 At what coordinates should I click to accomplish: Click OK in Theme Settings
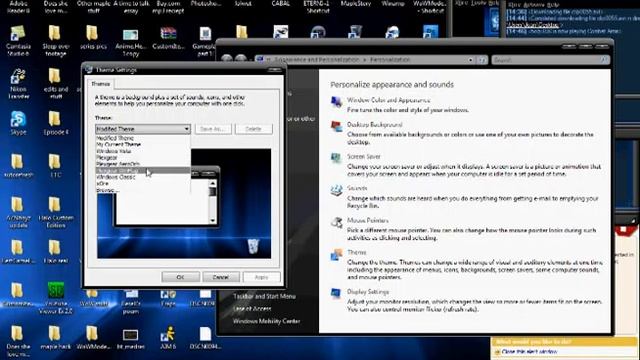(x=180, y=277)
